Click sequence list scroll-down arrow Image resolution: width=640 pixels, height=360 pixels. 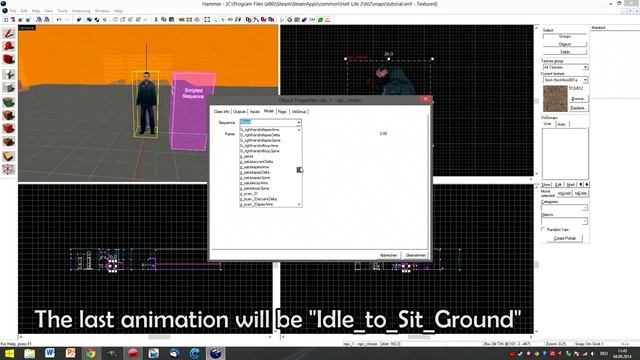[x=299, y=204]
